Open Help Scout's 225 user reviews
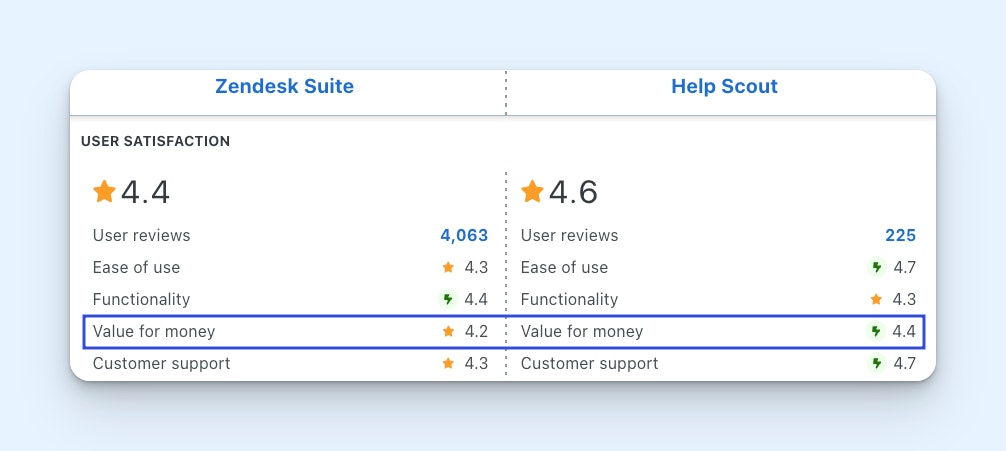Viewport: 1006px width, 451px height. pyautogui.click(x=901, y=235)
